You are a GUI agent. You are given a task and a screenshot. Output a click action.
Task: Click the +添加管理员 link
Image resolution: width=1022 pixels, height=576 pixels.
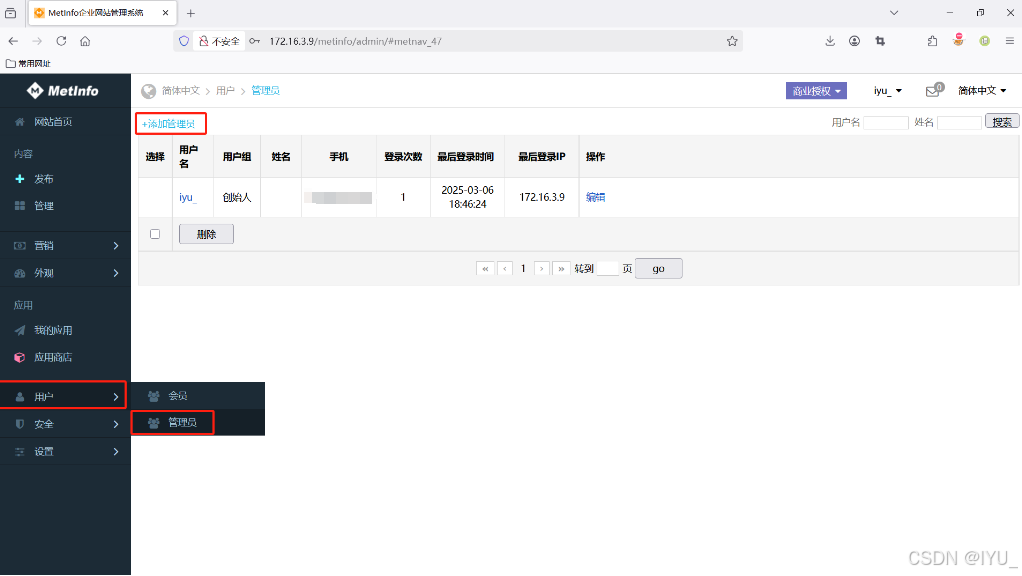tap(170, 124)
